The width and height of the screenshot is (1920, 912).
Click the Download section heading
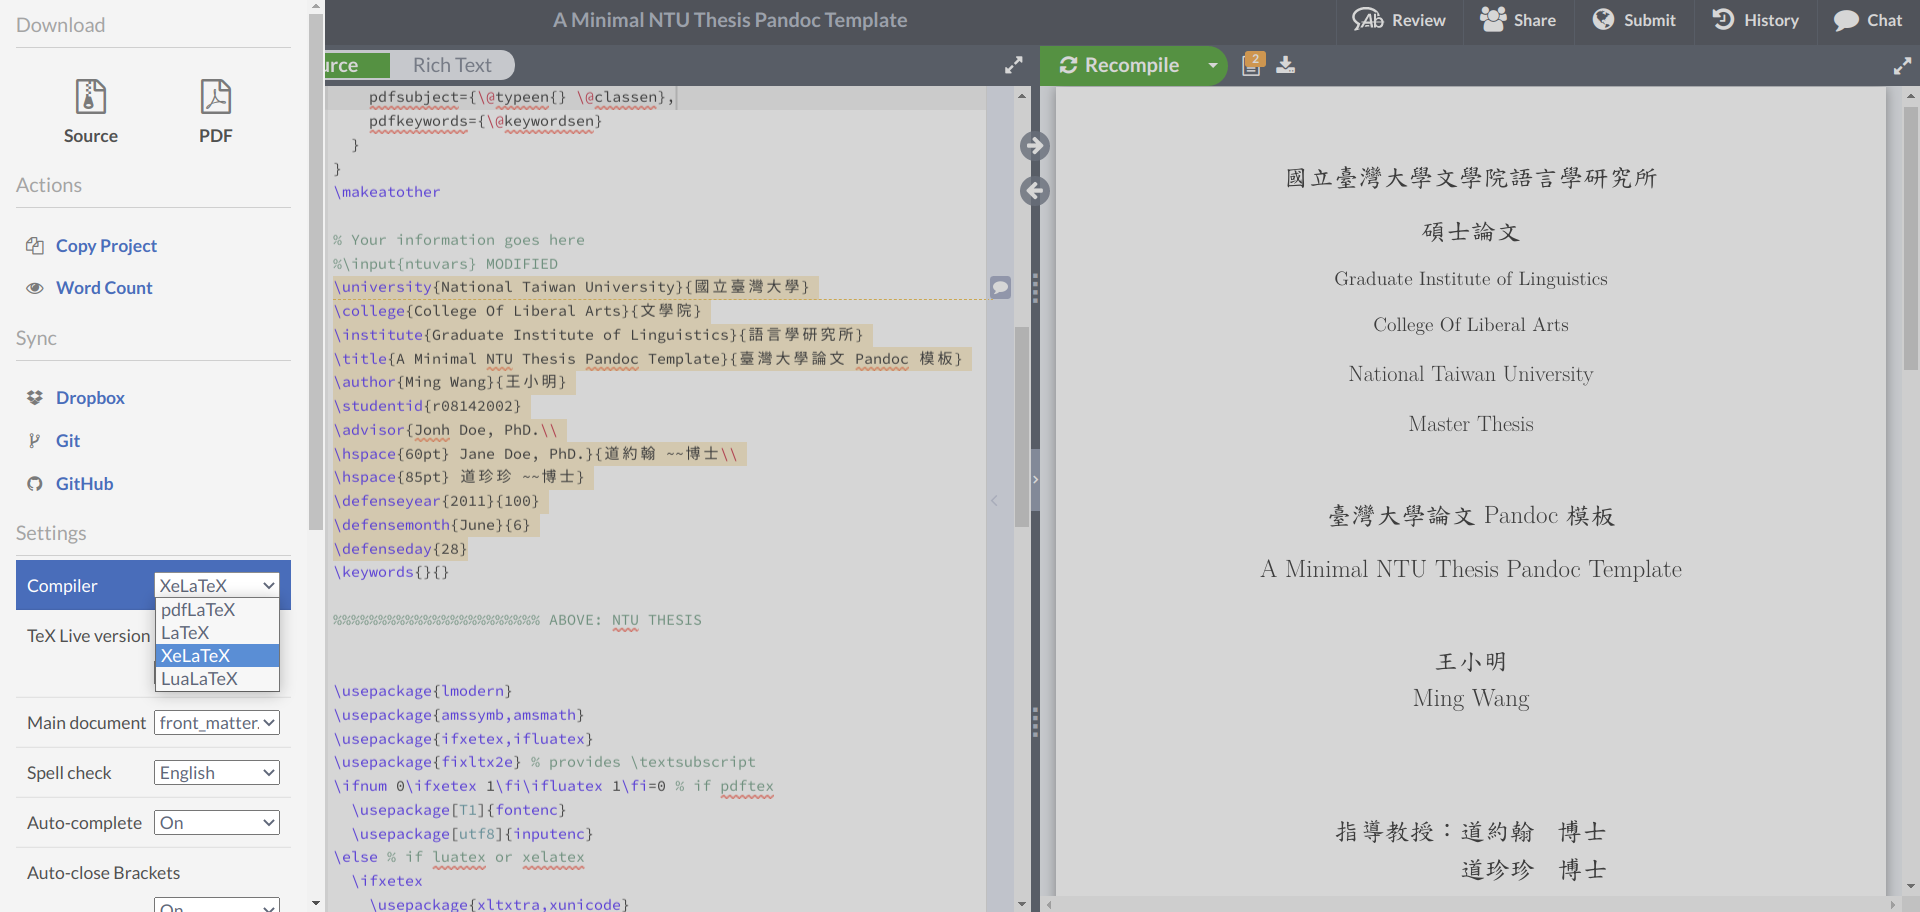click(60, 25)
